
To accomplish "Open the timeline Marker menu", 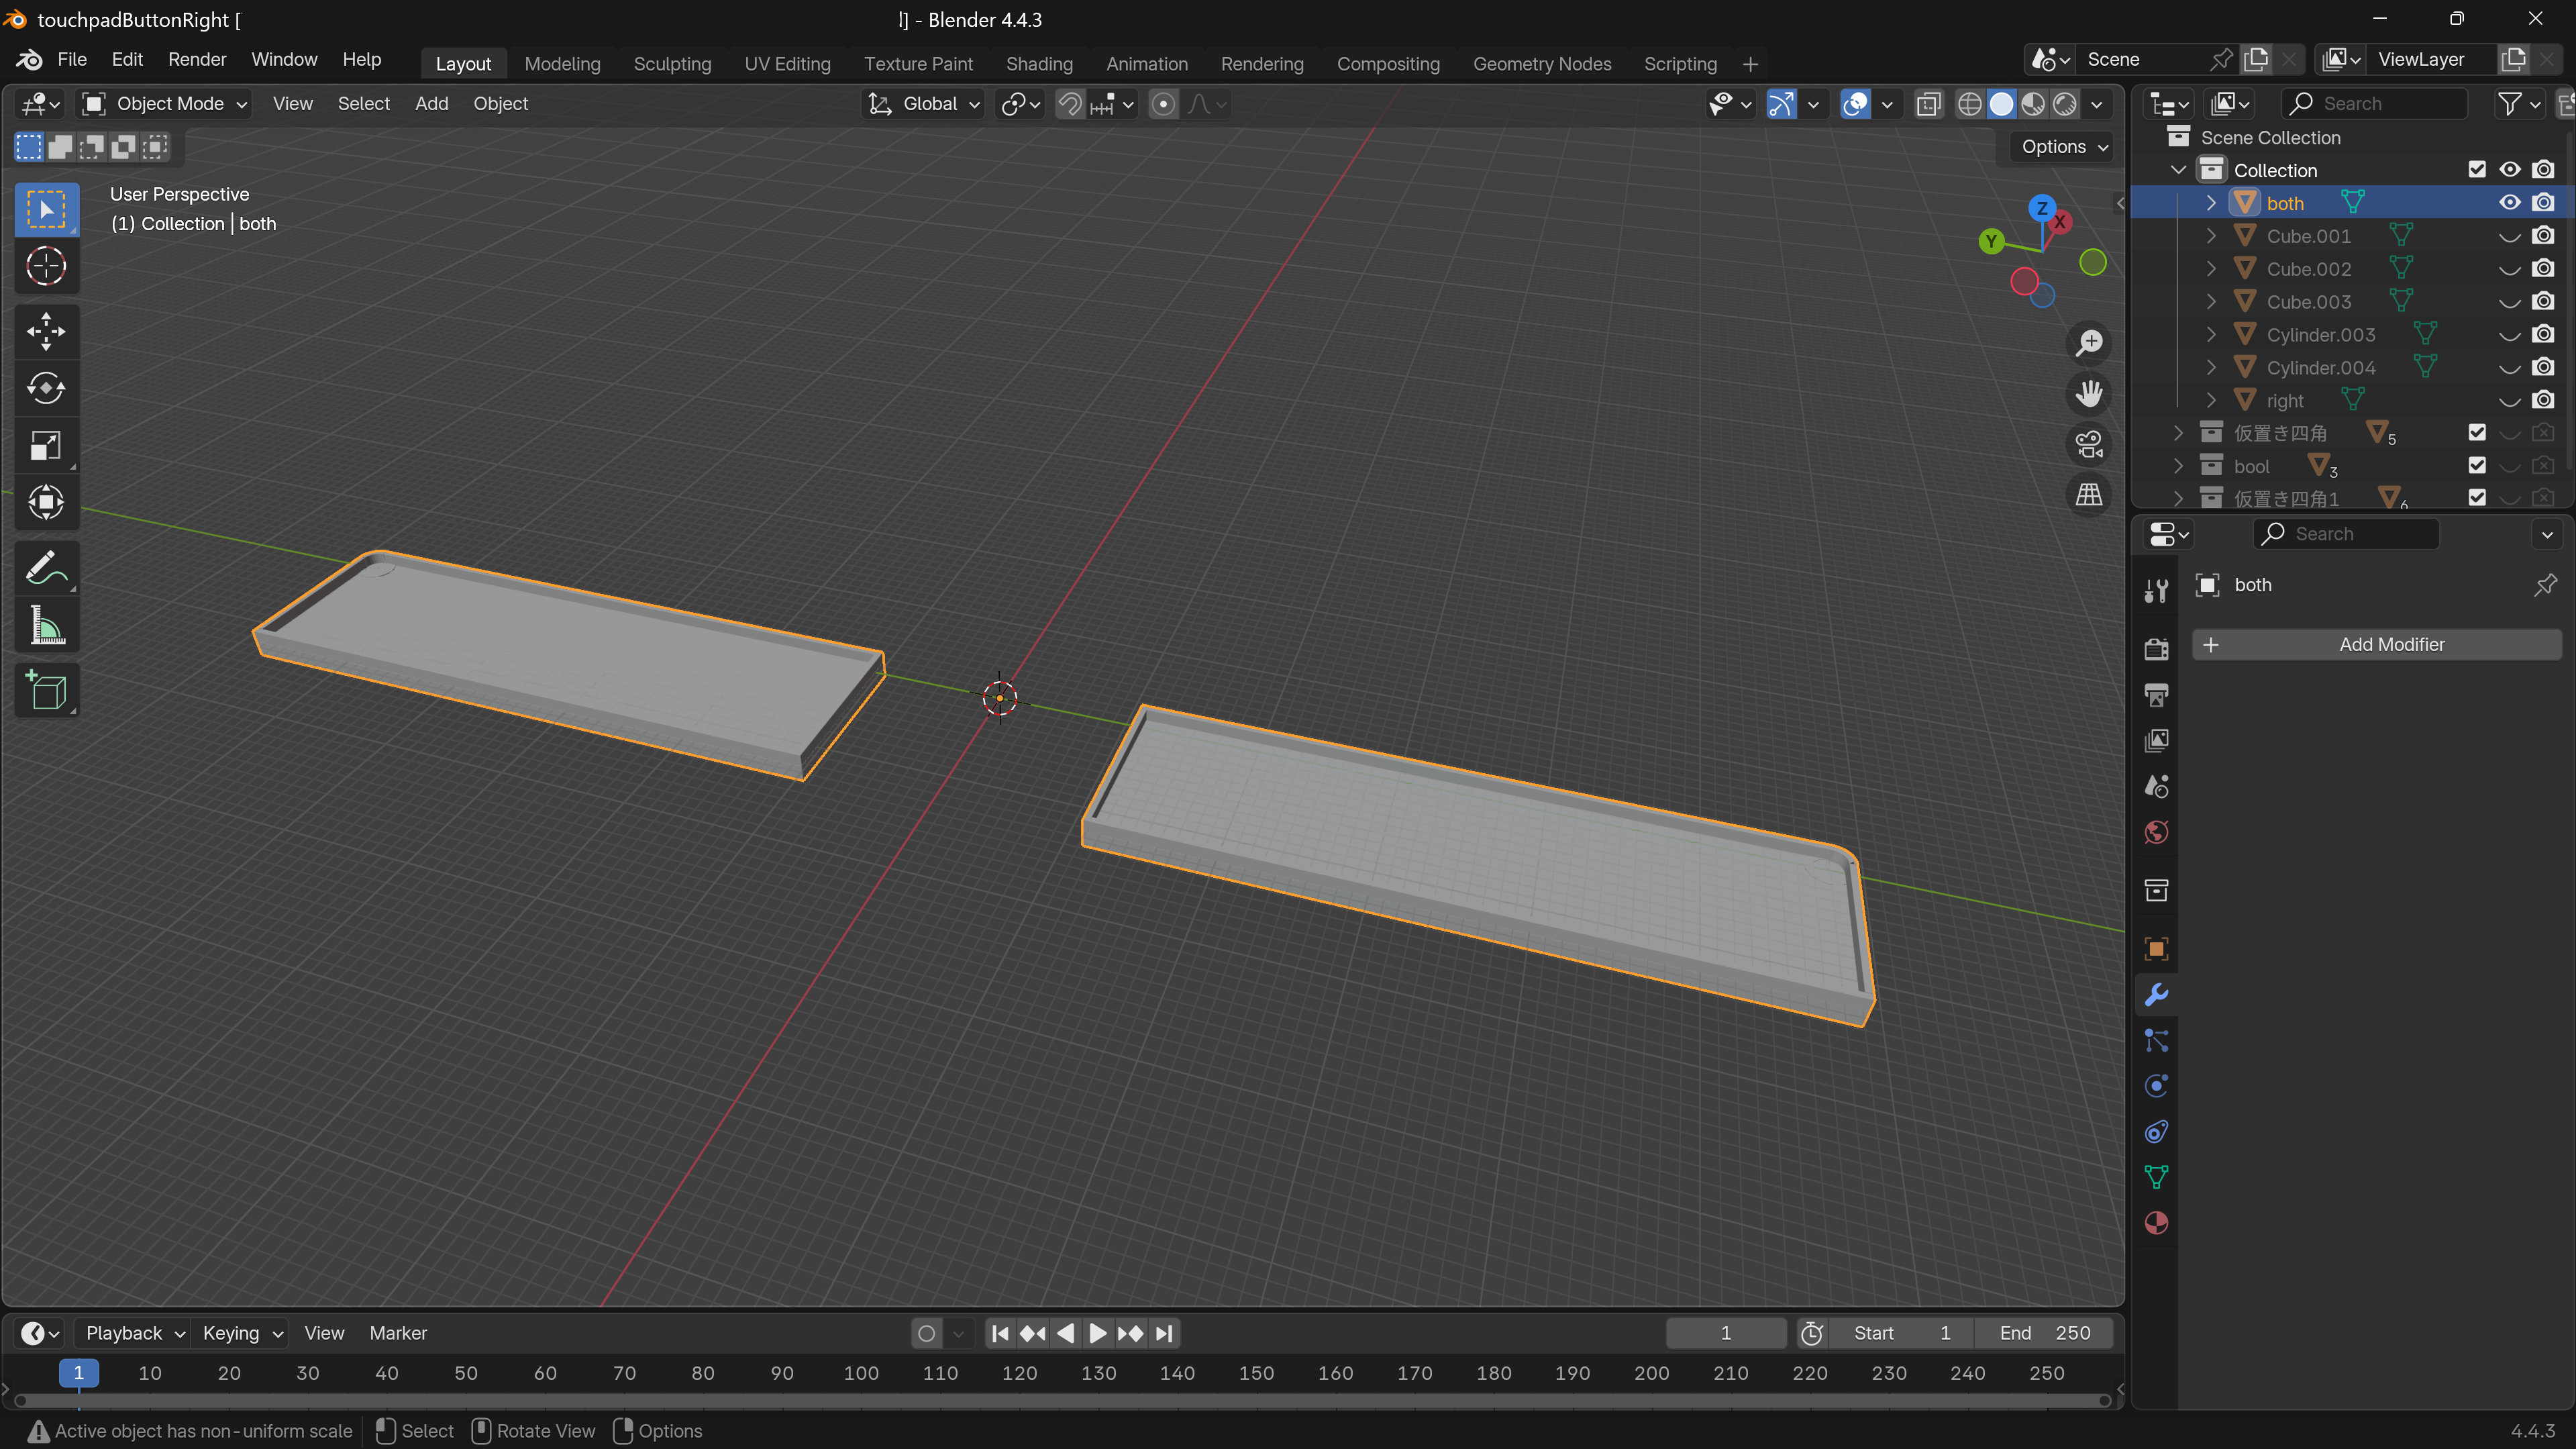I will [x=398, y=1333].
